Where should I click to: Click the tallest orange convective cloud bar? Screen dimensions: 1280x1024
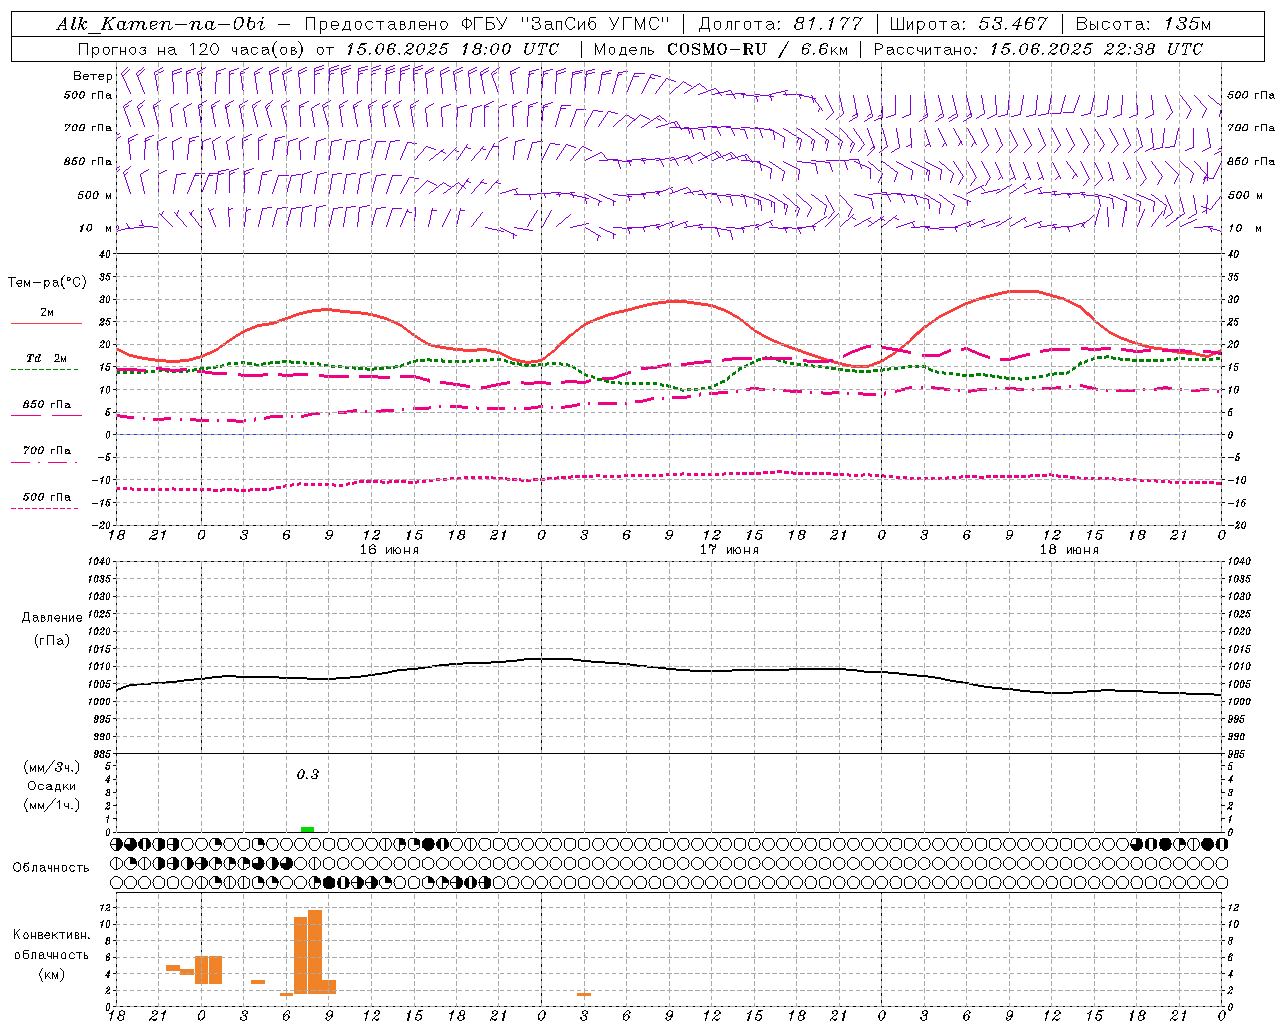click(x=315, y=952)
